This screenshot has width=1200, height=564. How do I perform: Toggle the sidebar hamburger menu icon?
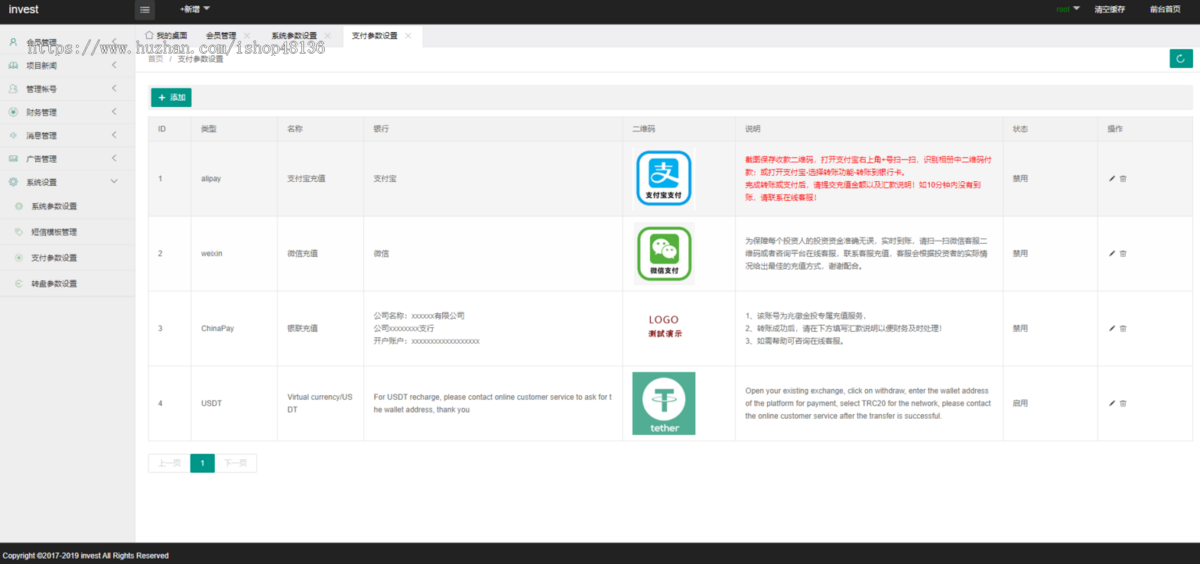(x=145, y=10)
